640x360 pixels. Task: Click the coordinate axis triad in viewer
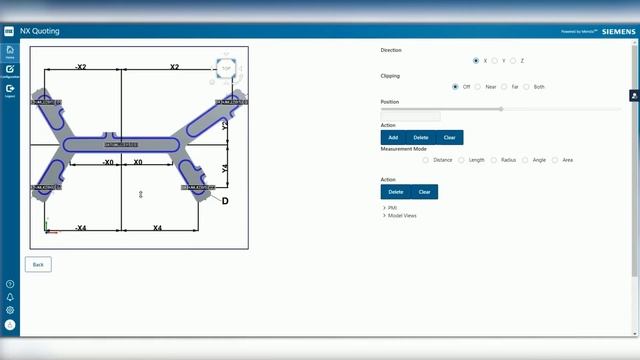tap(50, 227)
